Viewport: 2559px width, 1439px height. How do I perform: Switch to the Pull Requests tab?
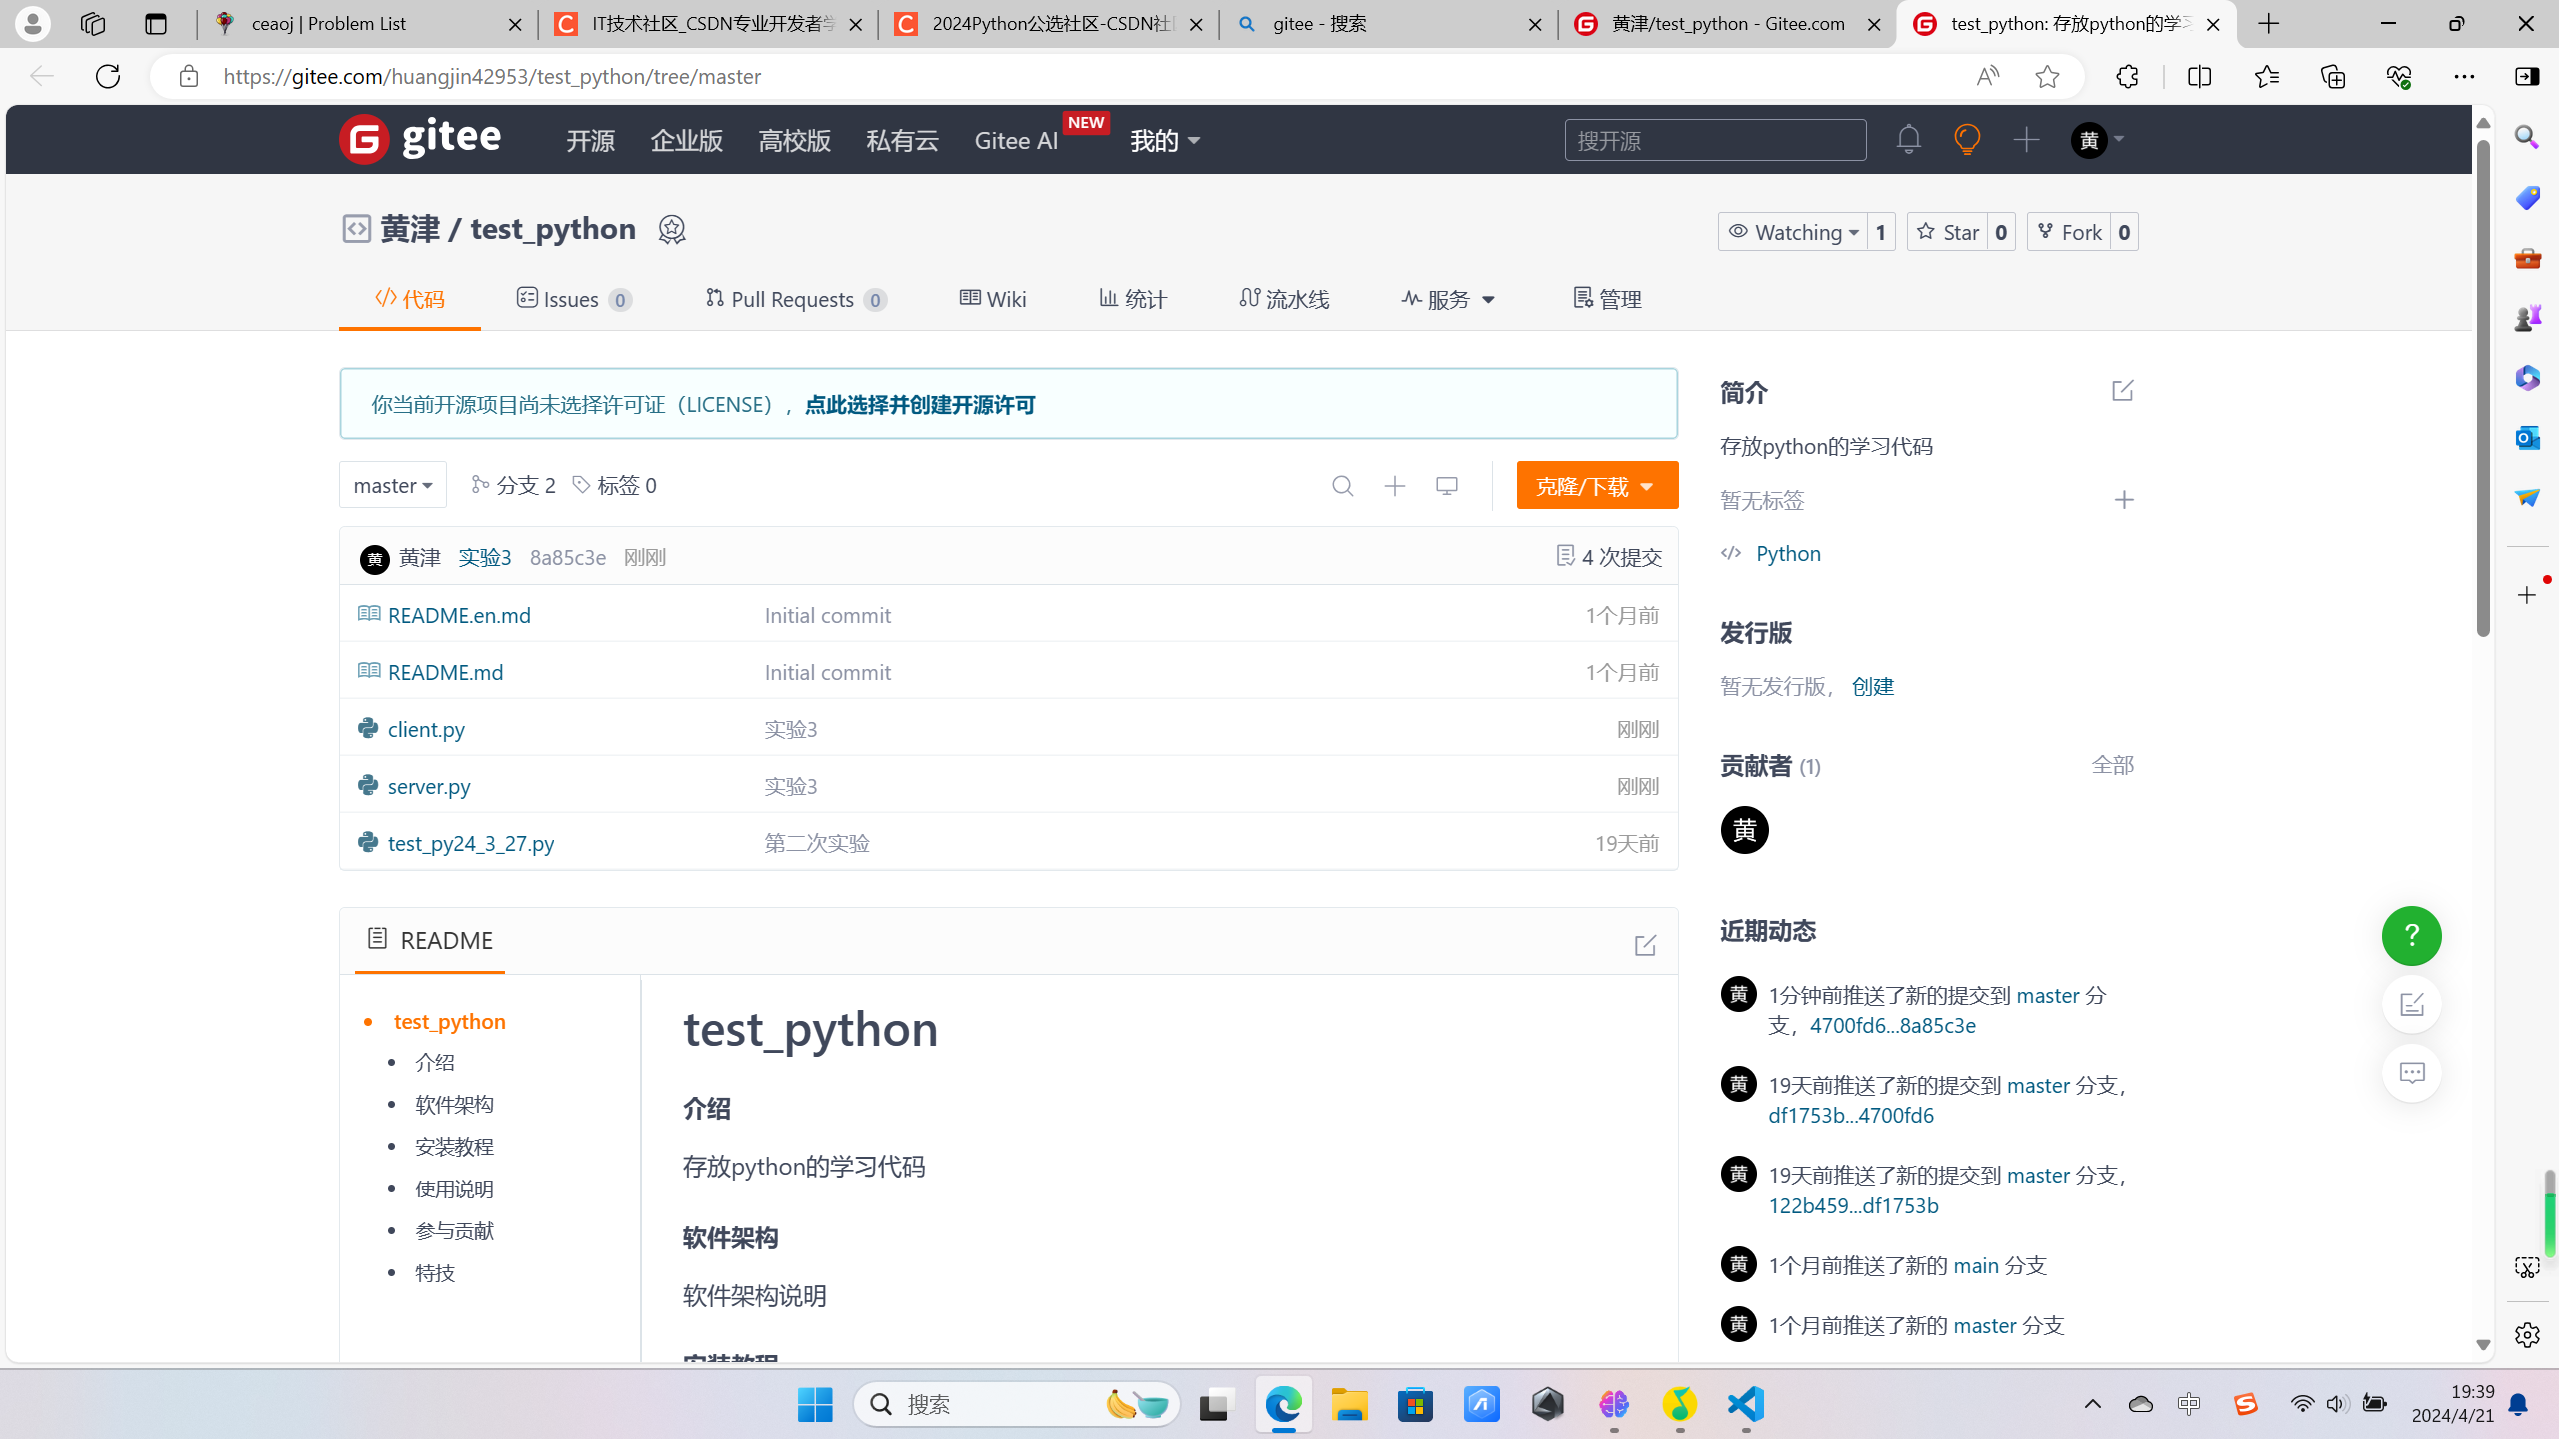796,299
